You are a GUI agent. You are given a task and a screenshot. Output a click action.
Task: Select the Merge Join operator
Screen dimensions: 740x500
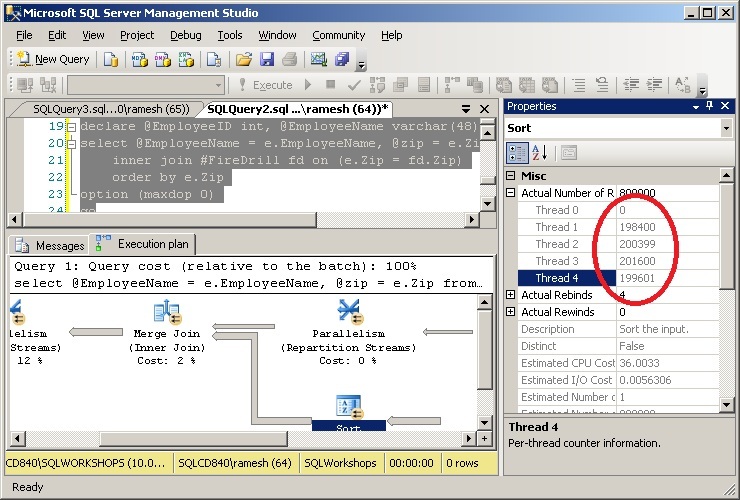pos(167,332)
